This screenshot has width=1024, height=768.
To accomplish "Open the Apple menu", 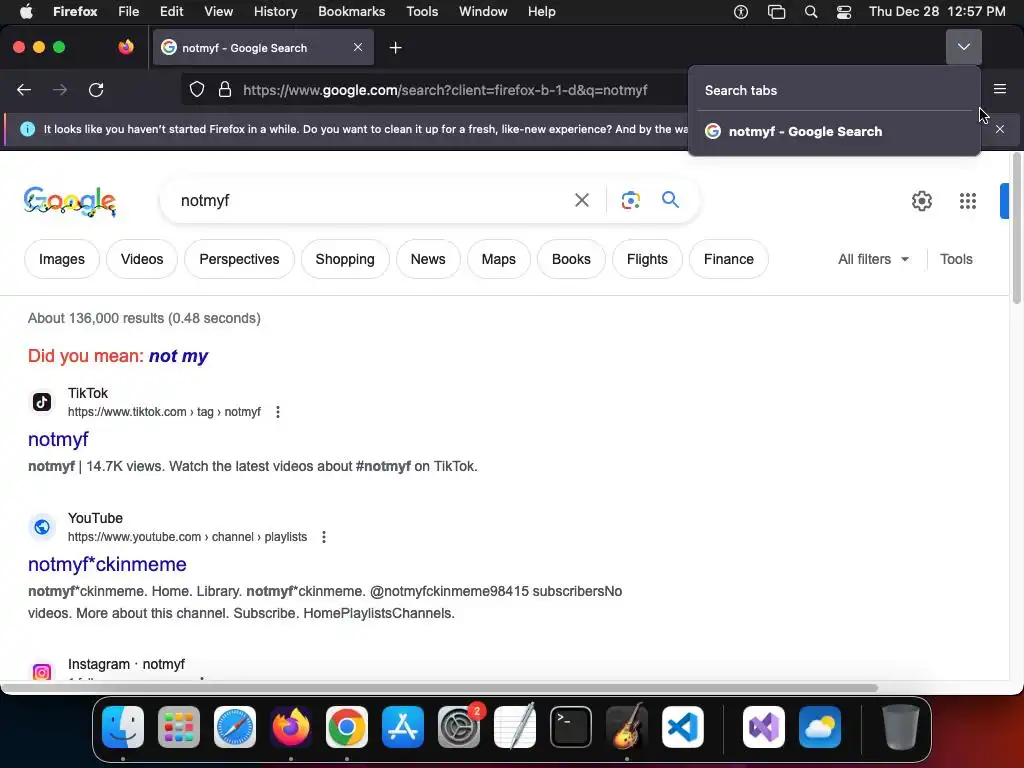I will click(26, 11).
